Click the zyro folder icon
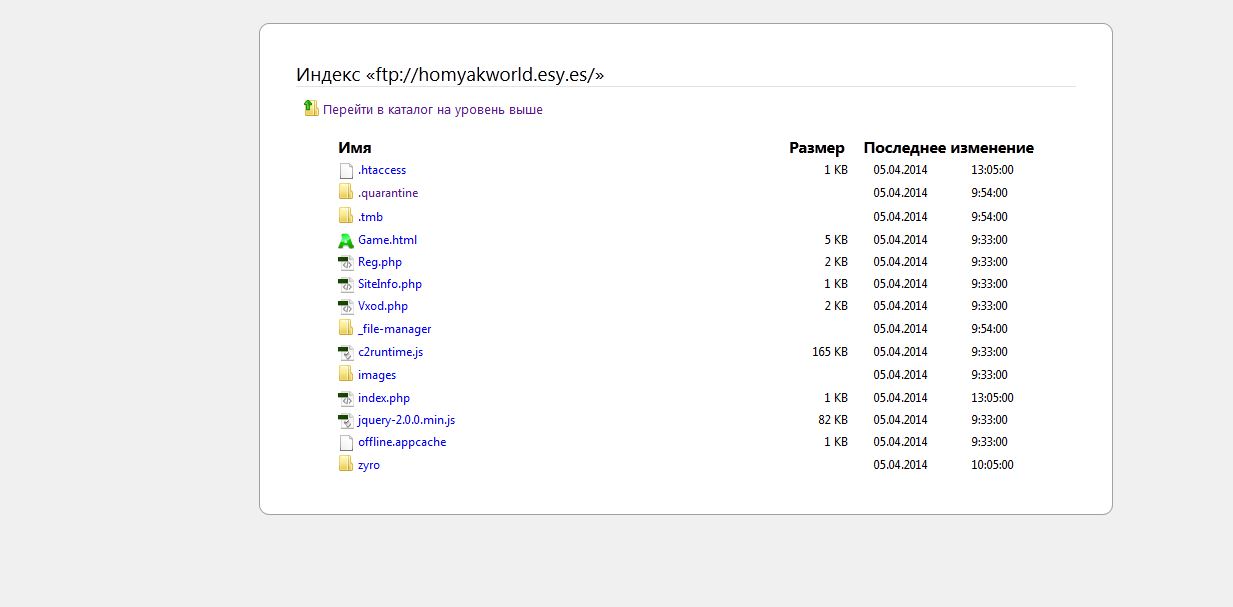Image resolution: width=1233 pixels, height=607 pixels. [x=346, y=464]
